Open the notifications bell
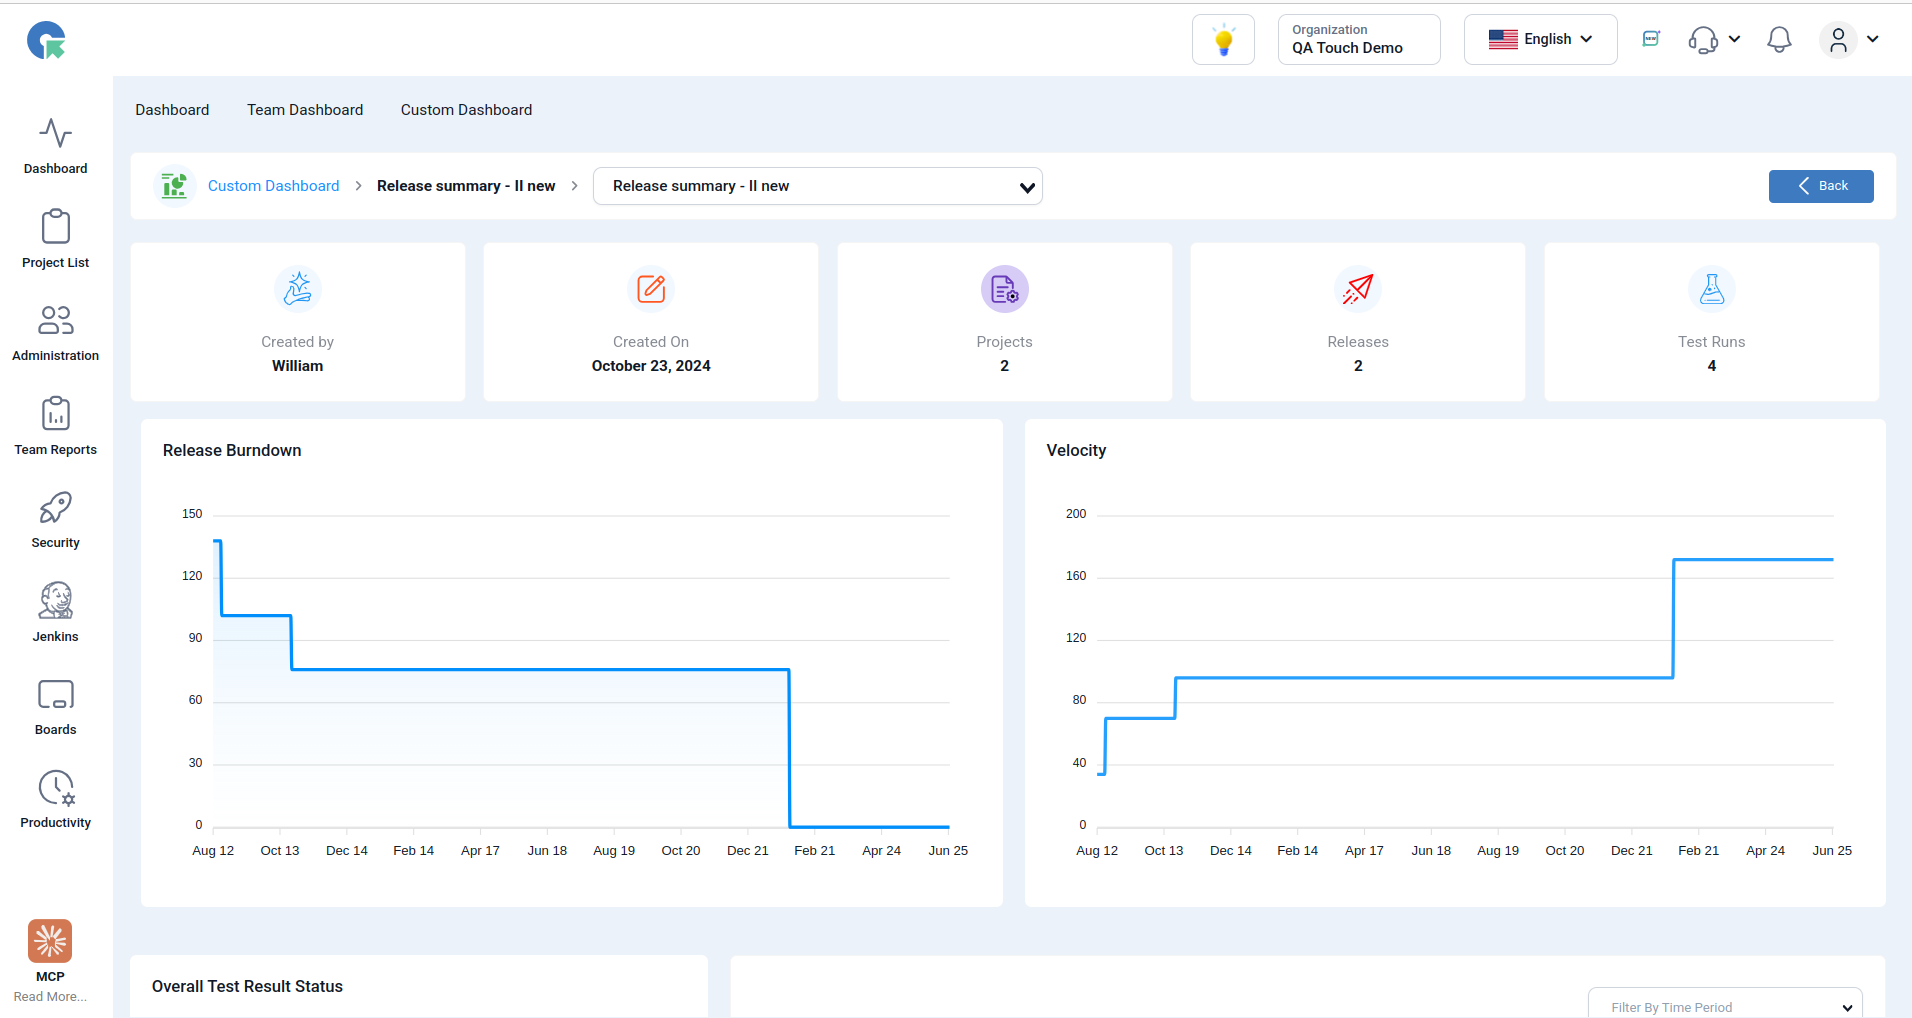The height and width of the screenshot is (1018, 1912). point(1779,40)
